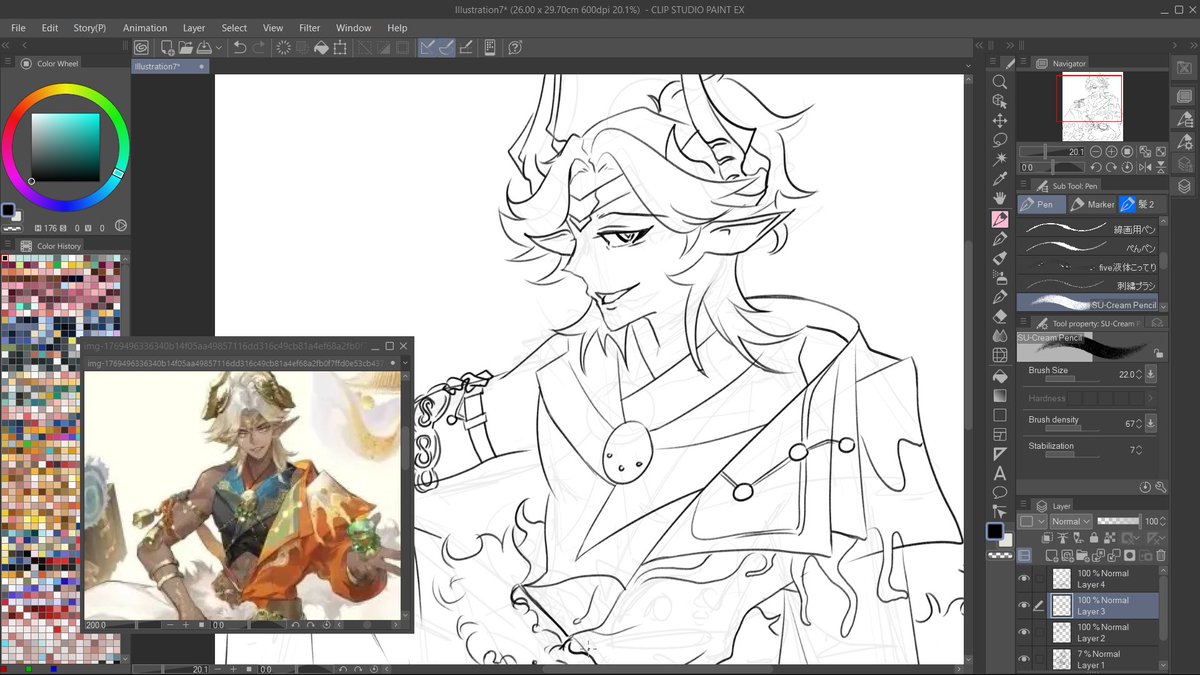This screenshot has height=675, width=1200.
Task: Select the Pen sub tool group
Action: (x=1041, y=204)
